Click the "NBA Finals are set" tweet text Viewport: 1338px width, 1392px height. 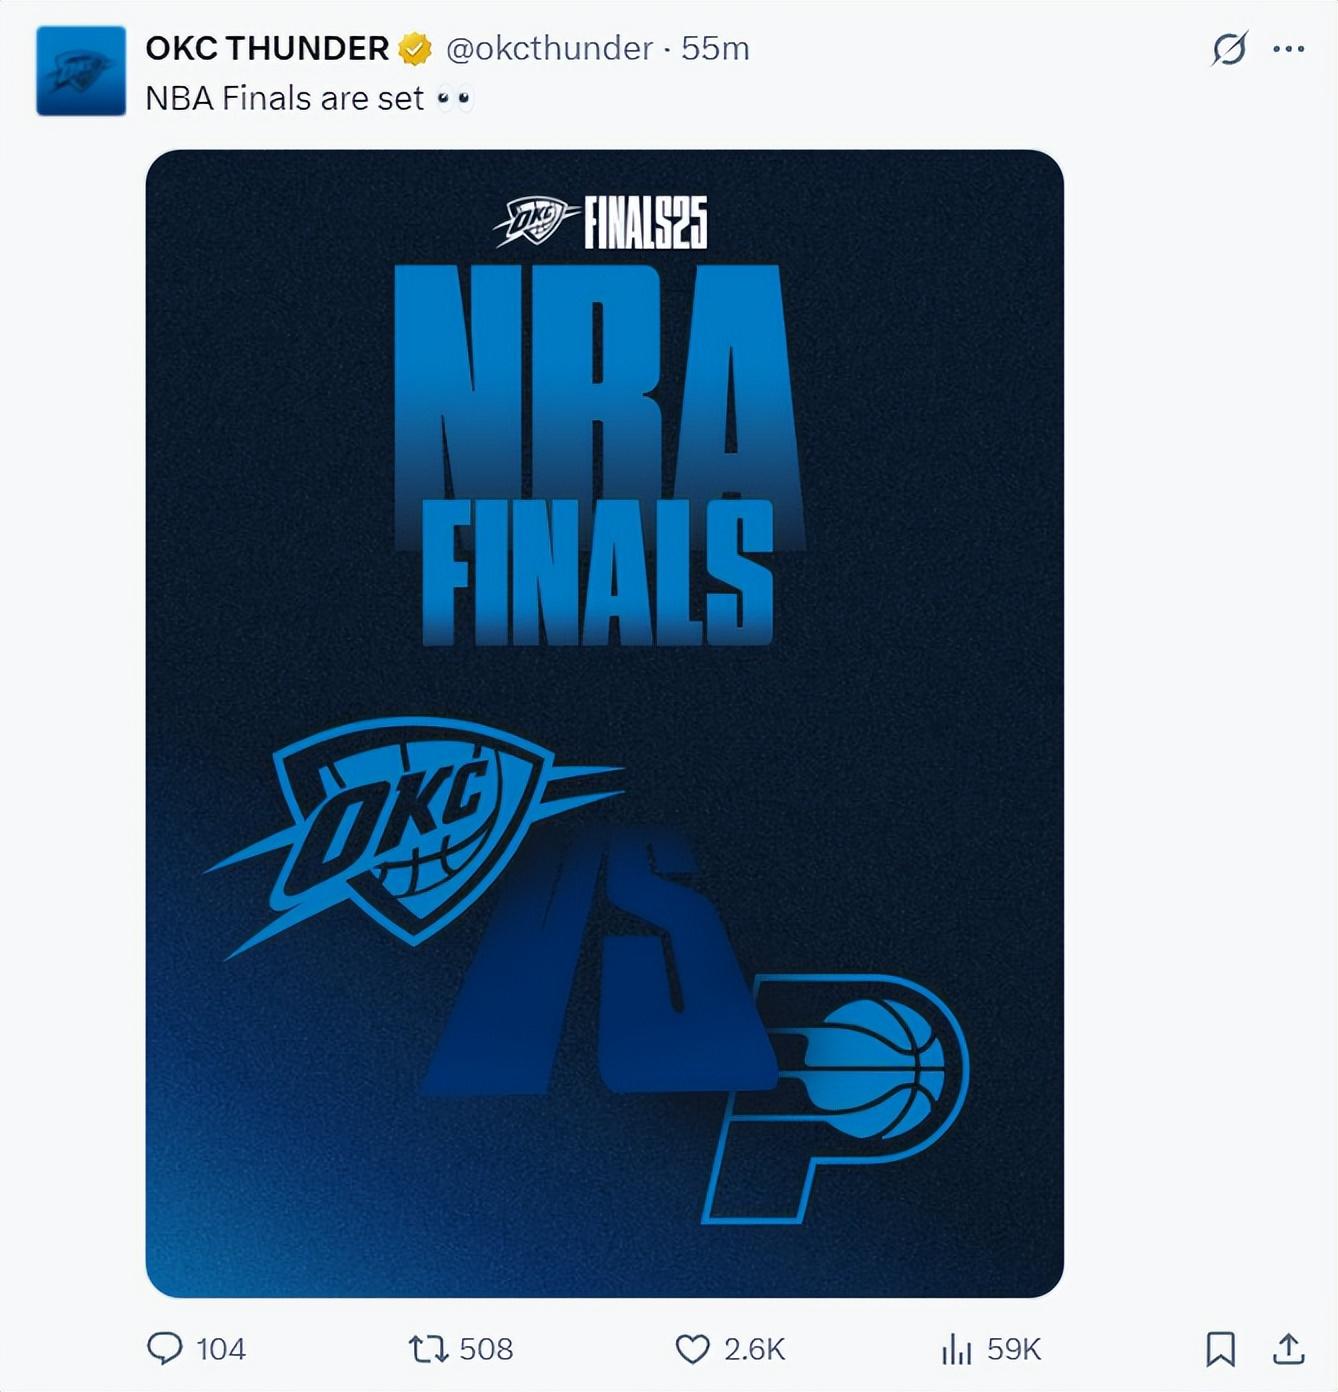[x=285, y=98]
